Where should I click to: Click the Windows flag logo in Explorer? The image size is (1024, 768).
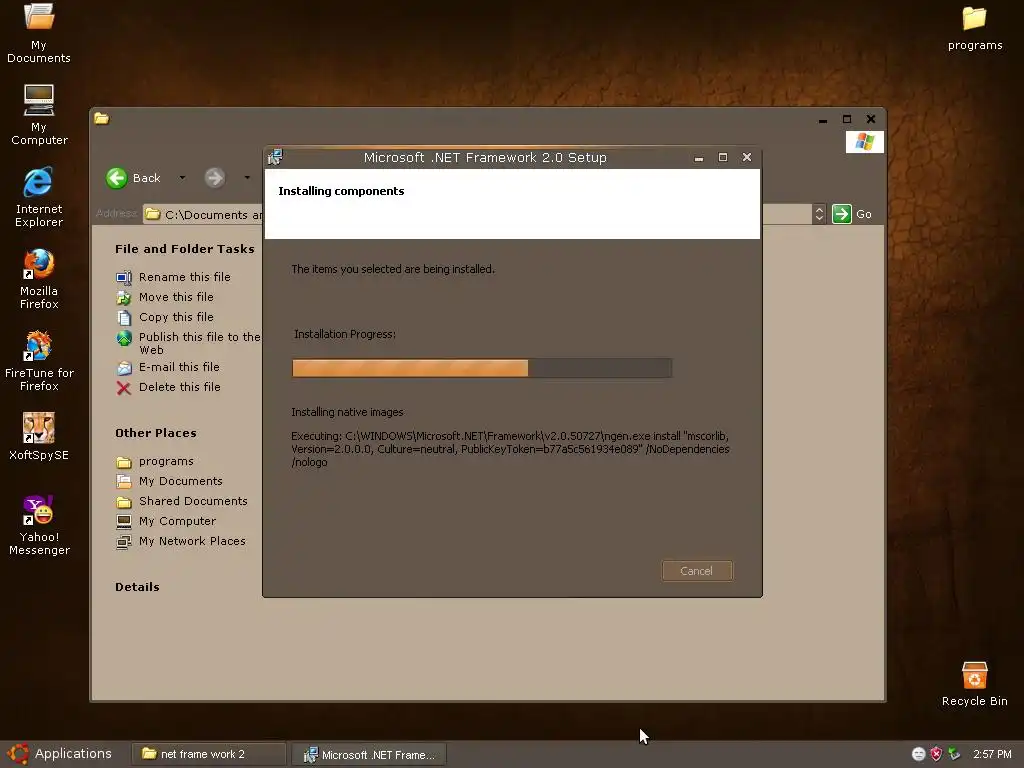pos(865,142)
